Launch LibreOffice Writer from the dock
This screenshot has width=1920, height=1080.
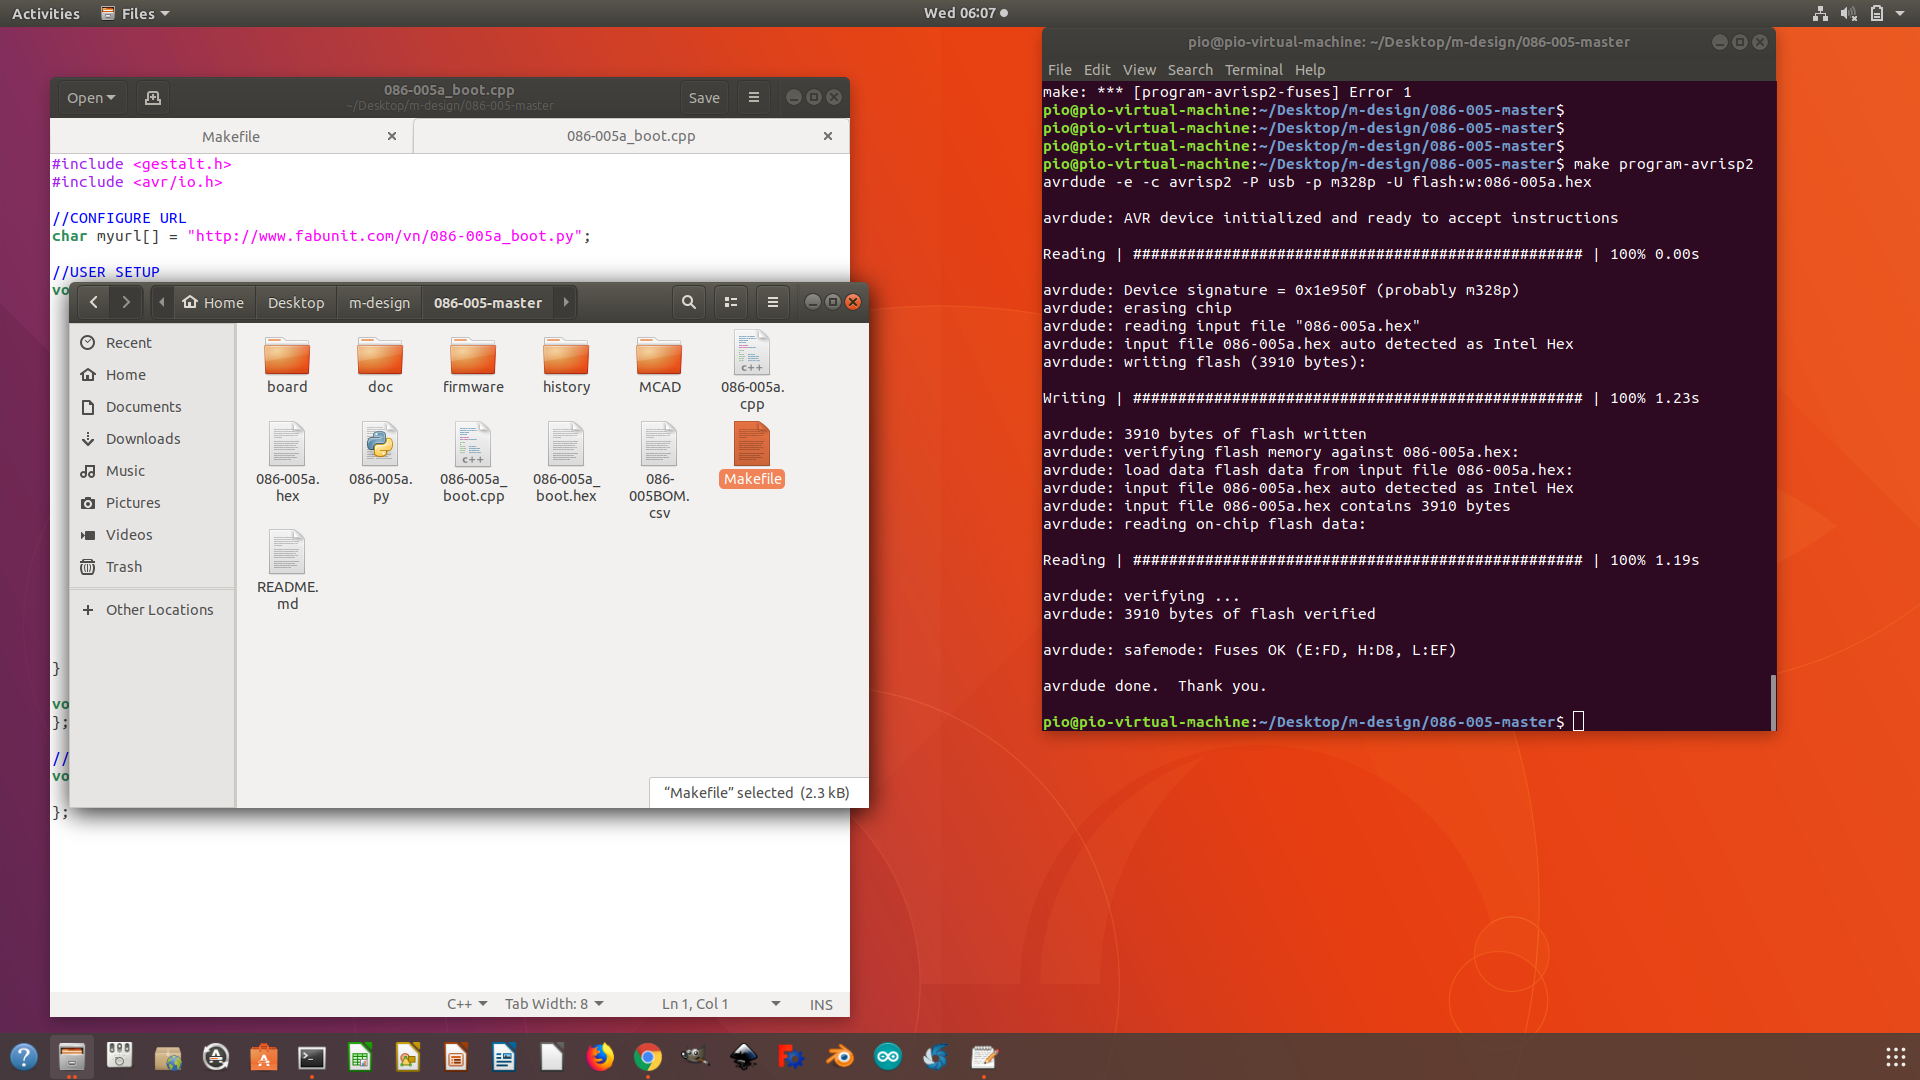(x=504, y=1057)
